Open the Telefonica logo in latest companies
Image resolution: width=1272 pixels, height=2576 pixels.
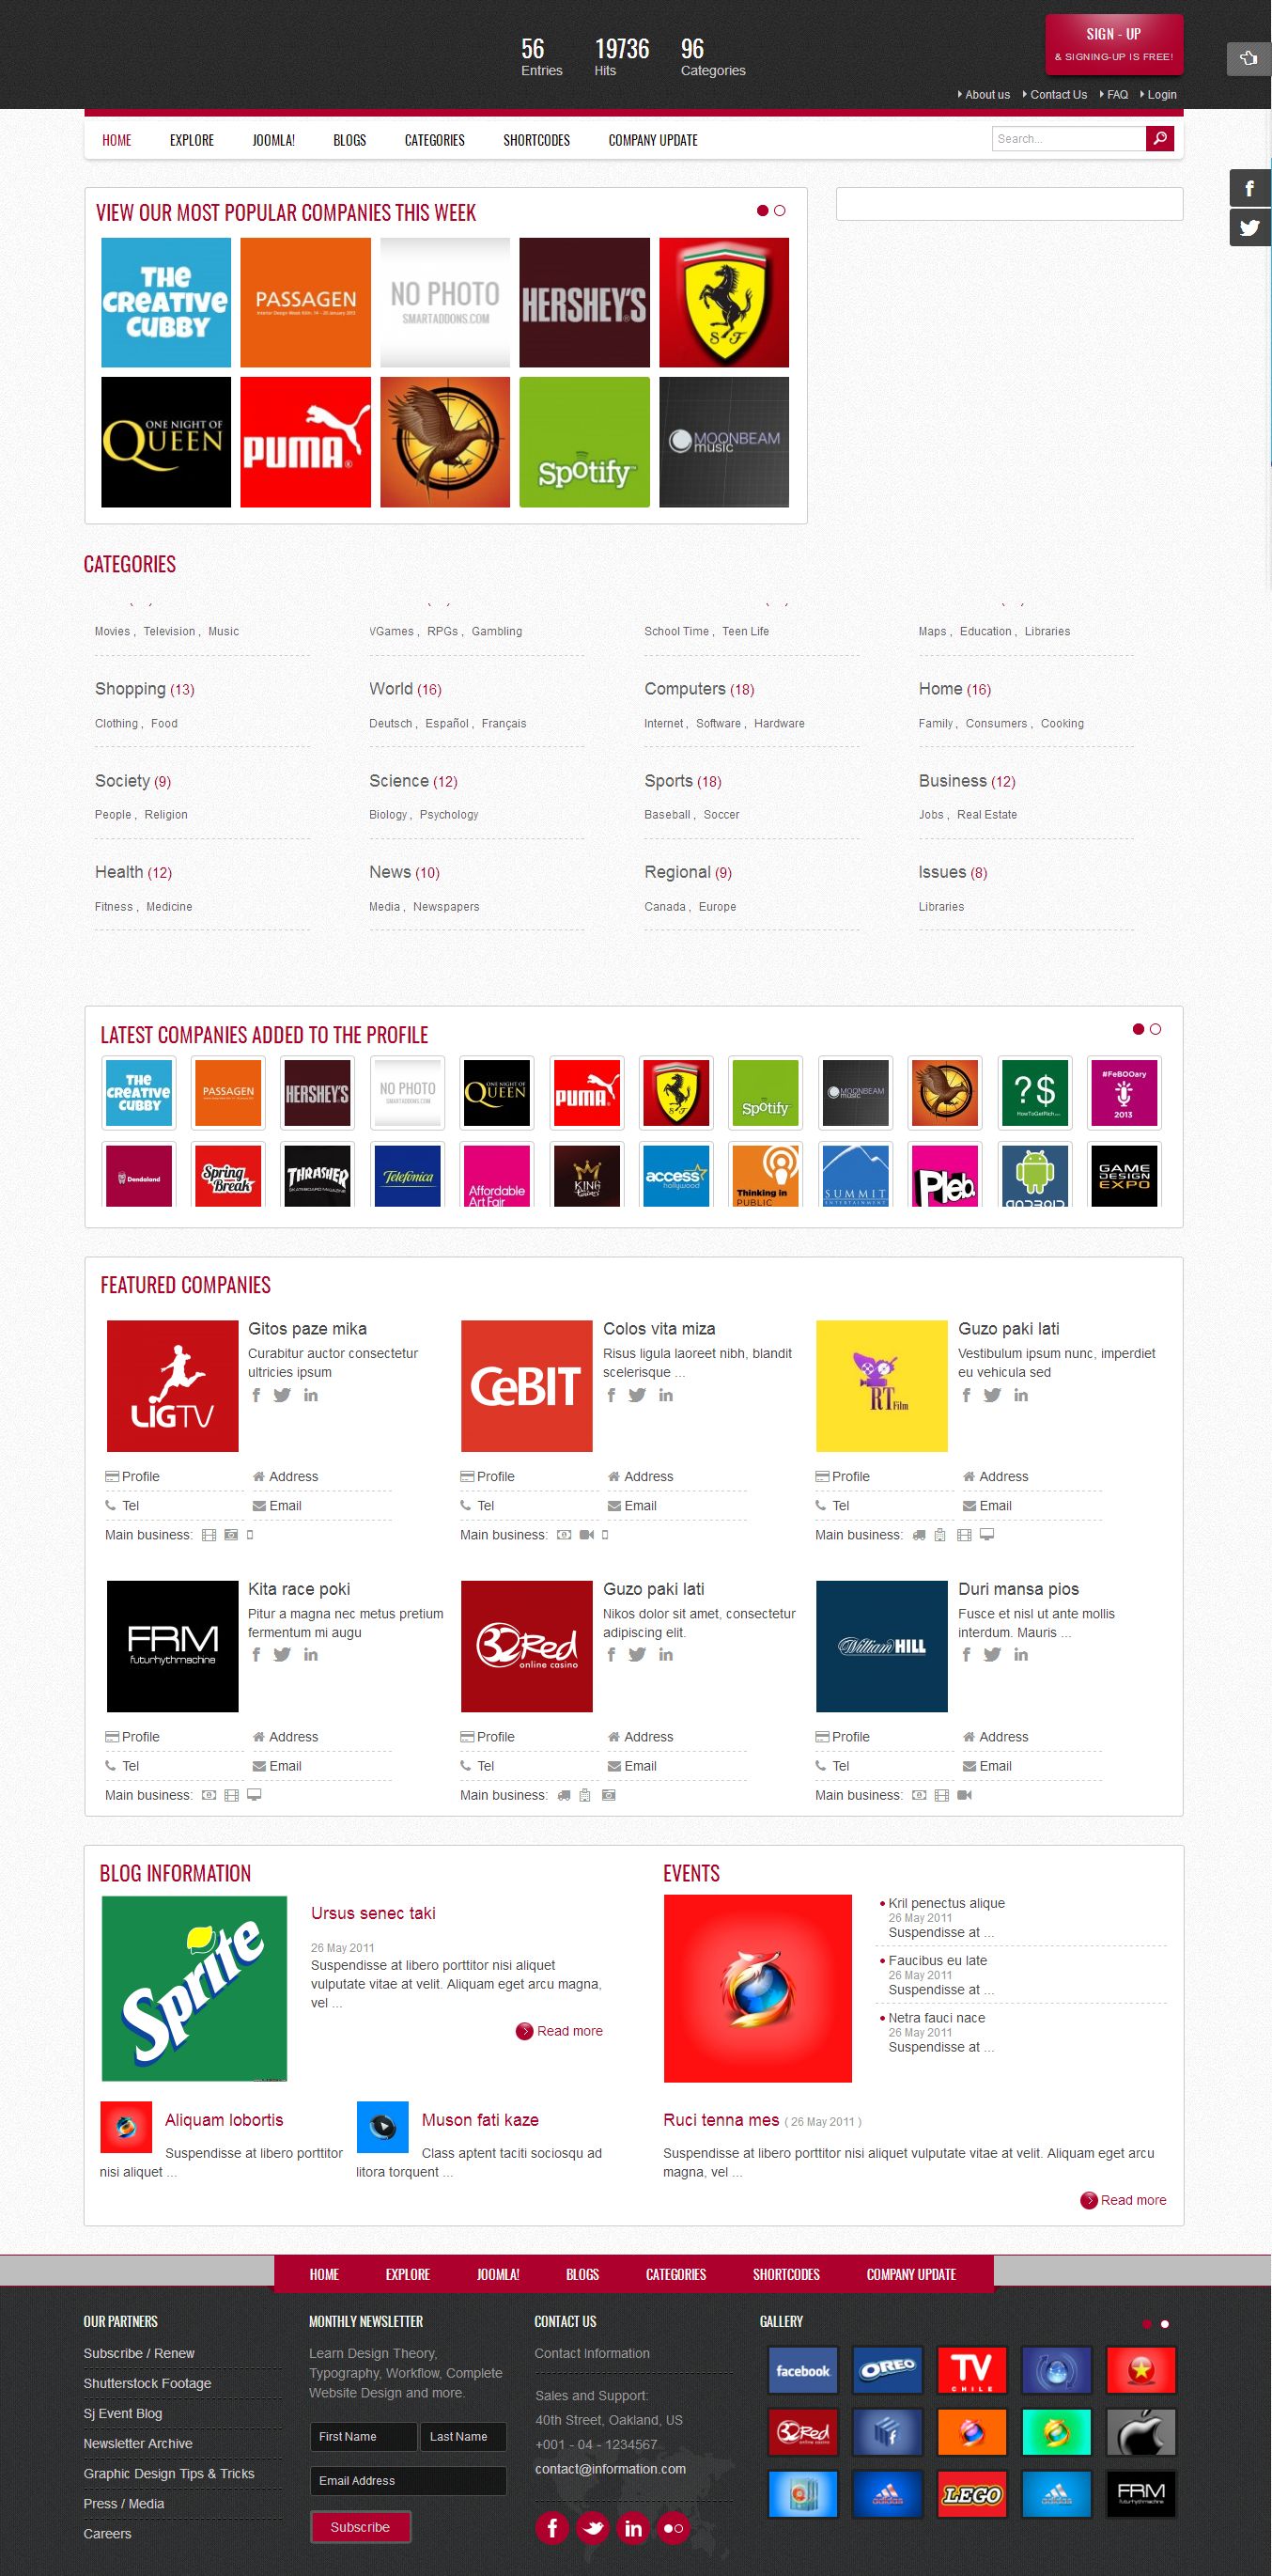[407, 1175]
